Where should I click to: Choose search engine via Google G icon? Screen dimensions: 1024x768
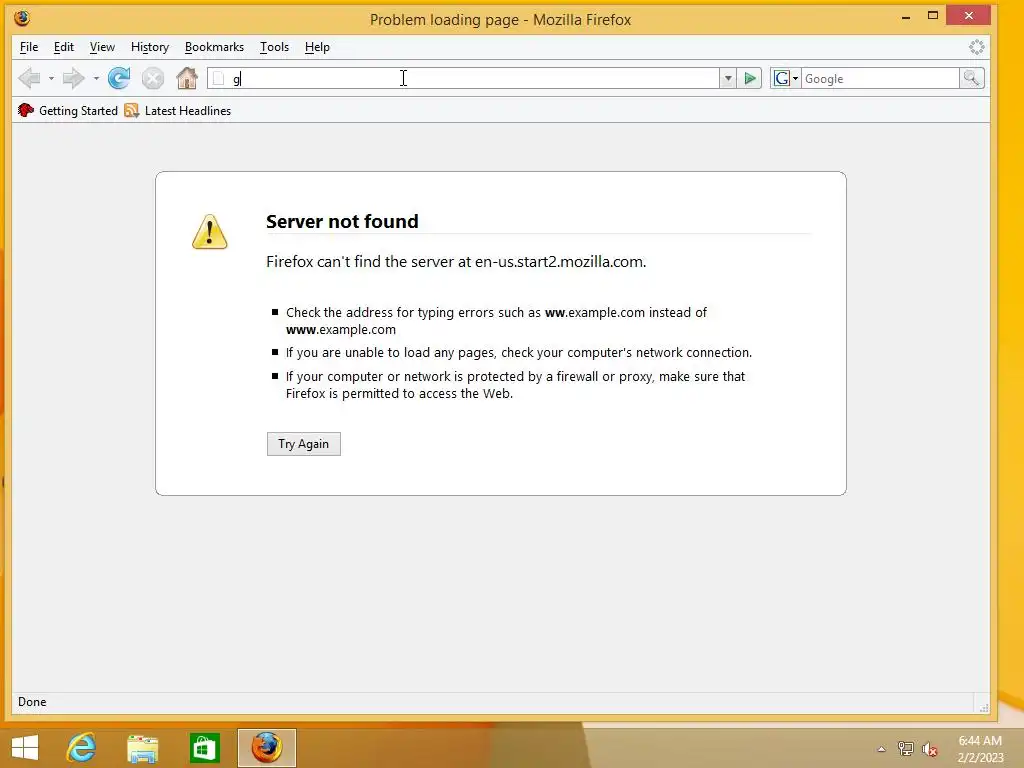click(786, 78)
